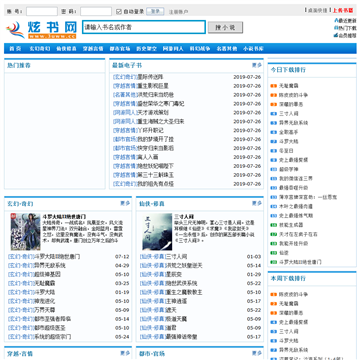Open 主神逍遥 in the 仙侠·修真 list
360x360 pixels.
tap(177, 301)
